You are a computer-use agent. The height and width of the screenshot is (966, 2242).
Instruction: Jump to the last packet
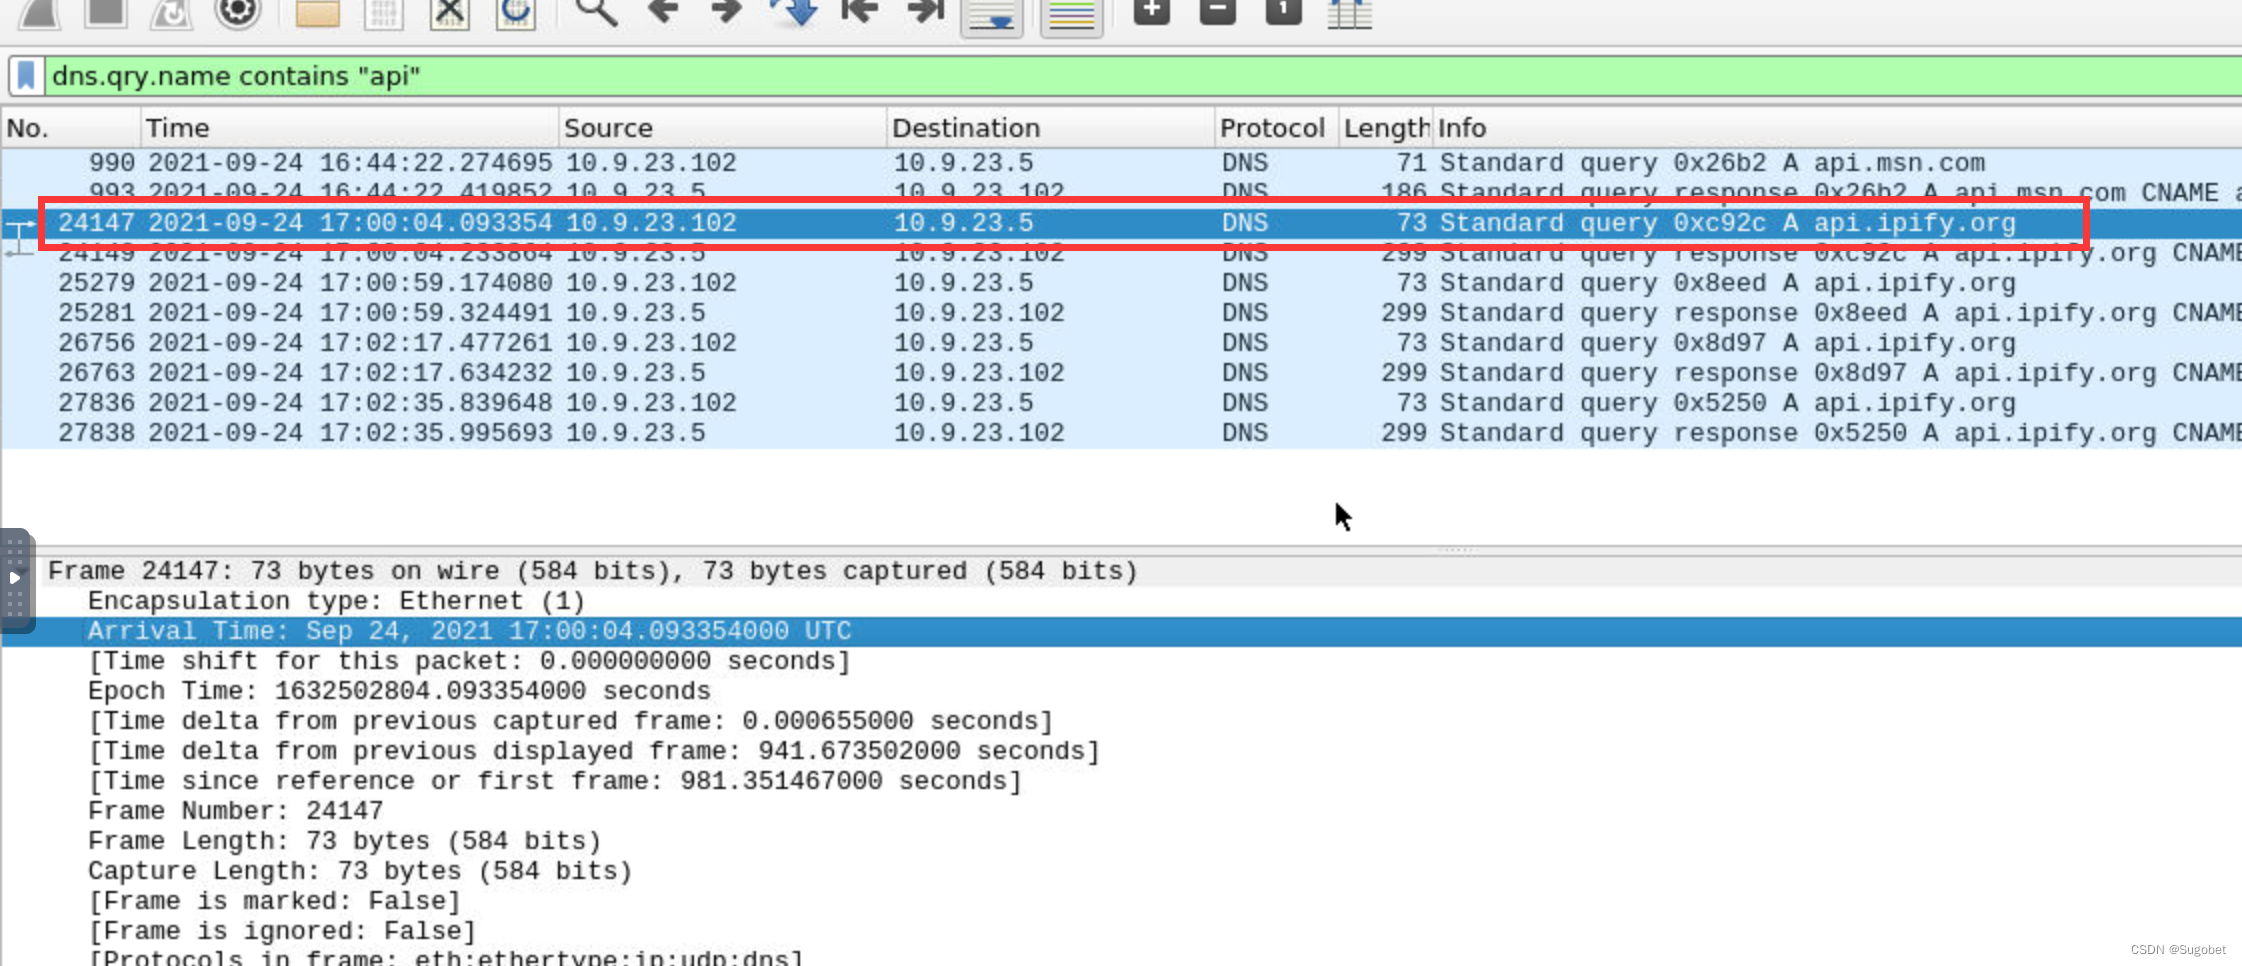pos(925,12)
